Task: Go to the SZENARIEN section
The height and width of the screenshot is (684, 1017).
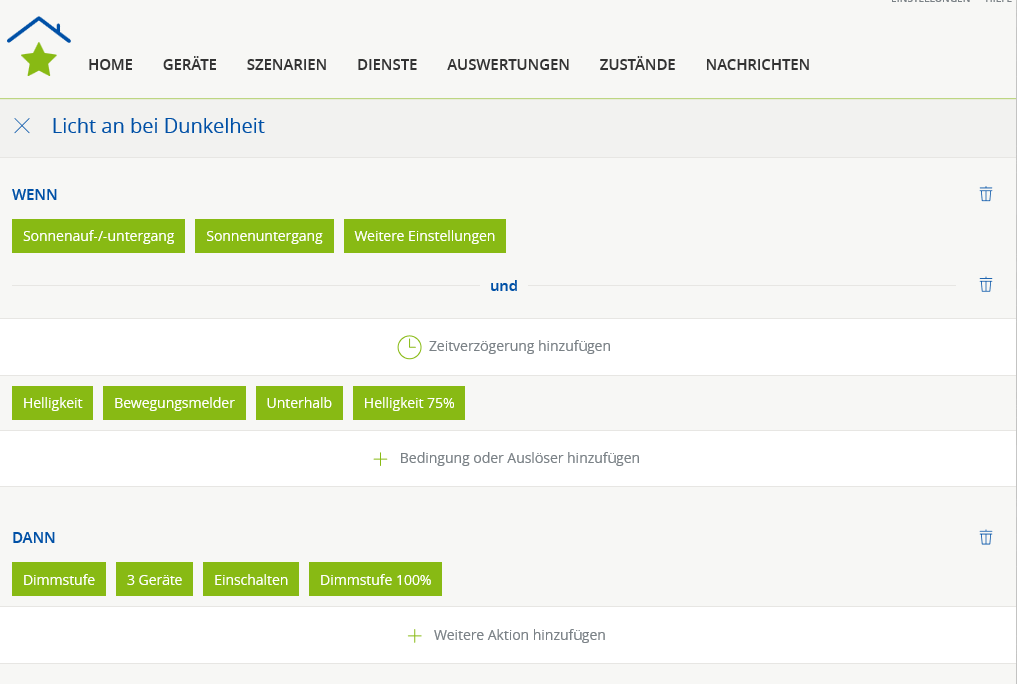Action: [287, 65]
